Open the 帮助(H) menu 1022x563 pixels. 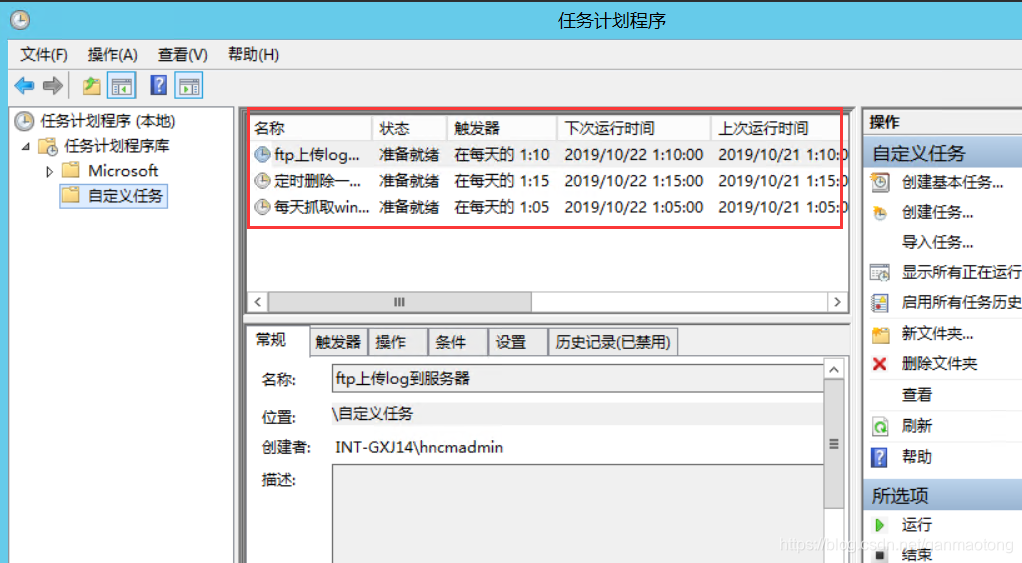point(254,55)
